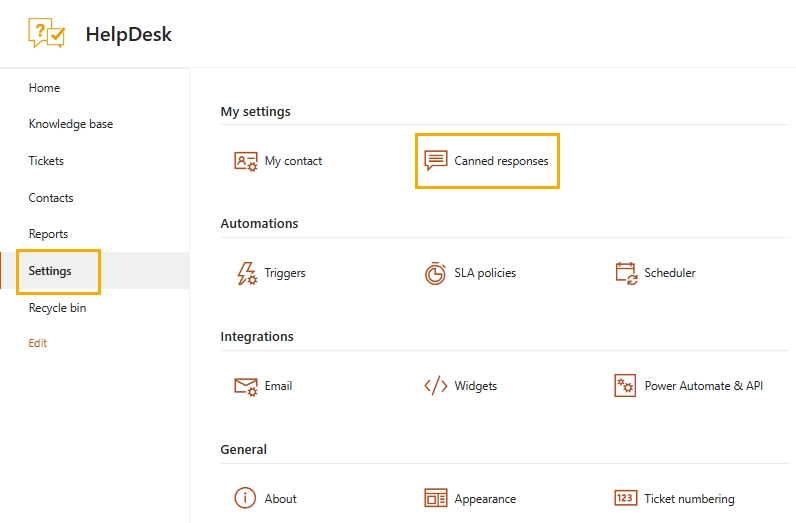The width and height of the screenshot is (796, 523).
Task: Go to Triggers label
Action: (285, 273)
